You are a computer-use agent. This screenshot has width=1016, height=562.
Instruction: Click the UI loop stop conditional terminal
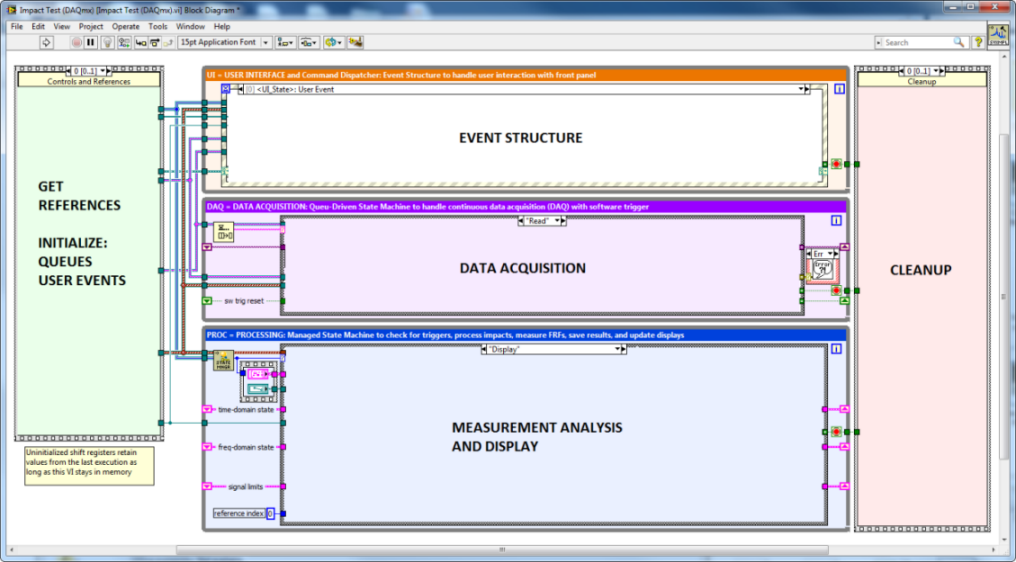pos(837,164)
